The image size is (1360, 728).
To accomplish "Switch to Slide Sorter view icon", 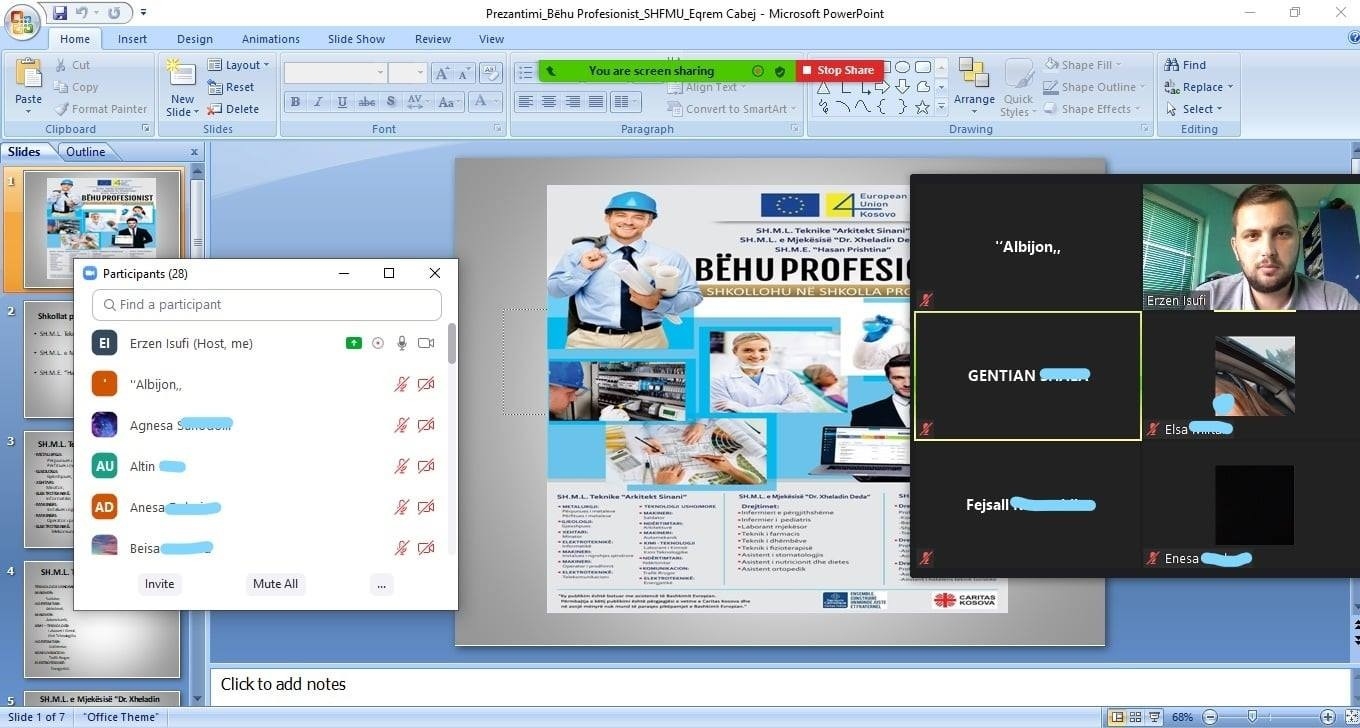I will point(1135,717).
